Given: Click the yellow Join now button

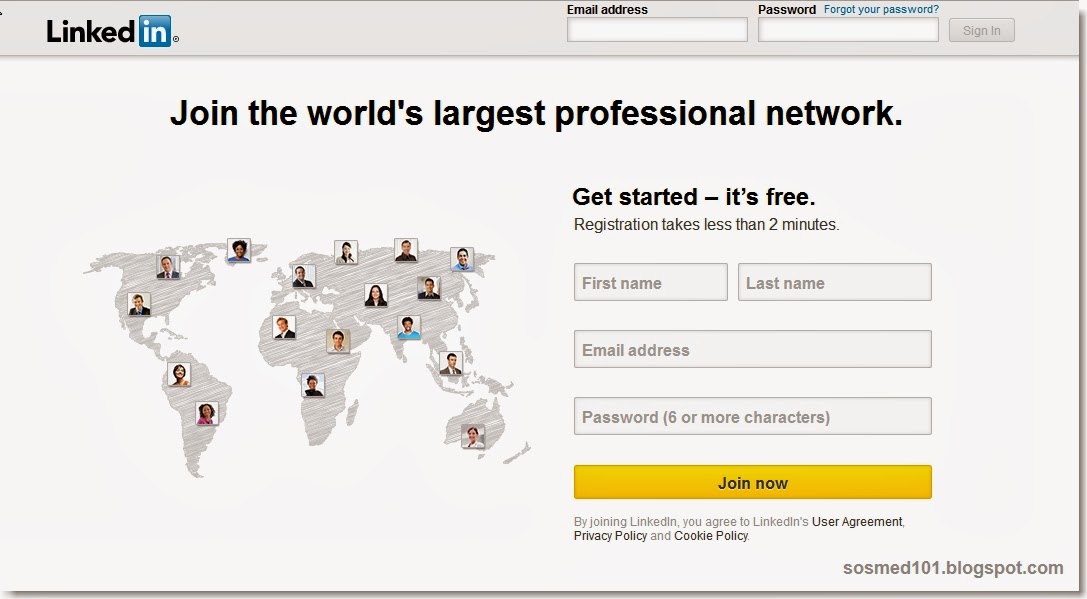Looking at the screenshot, I should point(752,483).
